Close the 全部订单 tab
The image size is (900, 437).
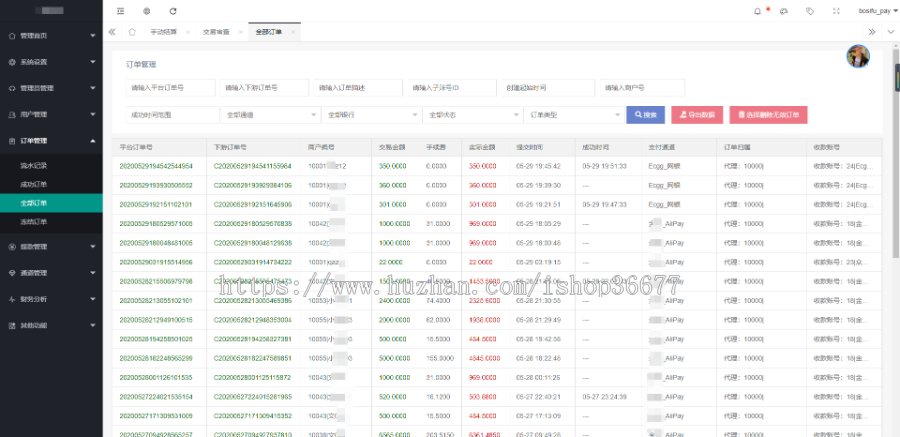click(x=292, y=32)
